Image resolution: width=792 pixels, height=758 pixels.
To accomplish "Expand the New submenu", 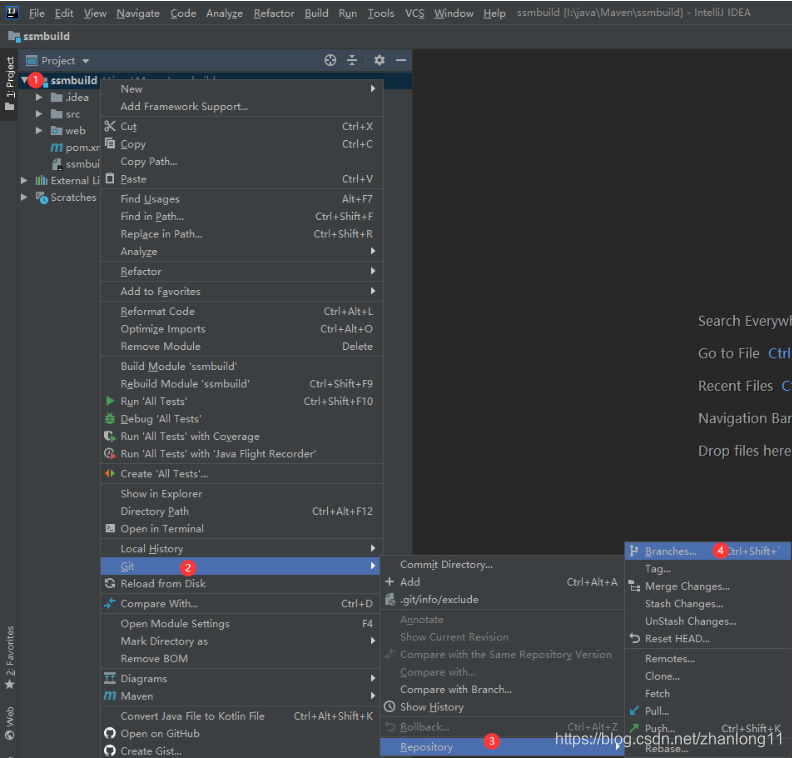I will [x=373, y=89].
